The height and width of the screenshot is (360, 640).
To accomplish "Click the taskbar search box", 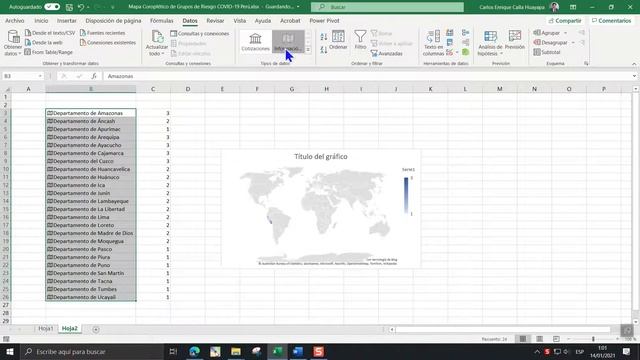I will coord(92,351).
